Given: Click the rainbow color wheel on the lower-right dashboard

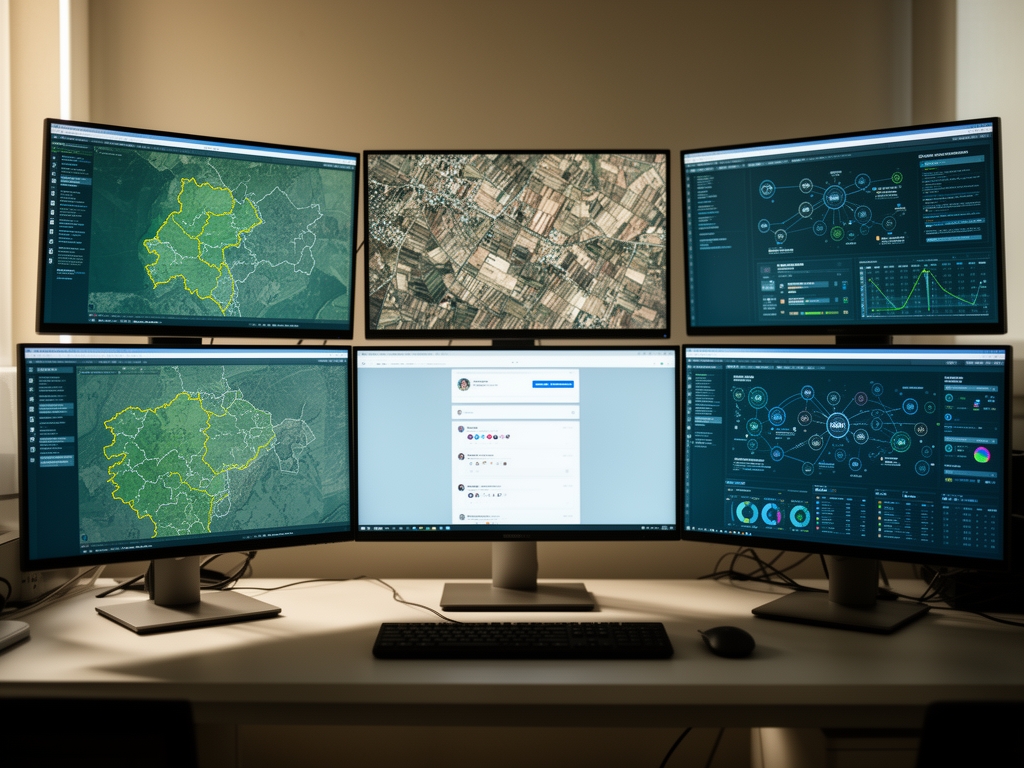Looking at the screenshot, I should click(x=982, y=455).
